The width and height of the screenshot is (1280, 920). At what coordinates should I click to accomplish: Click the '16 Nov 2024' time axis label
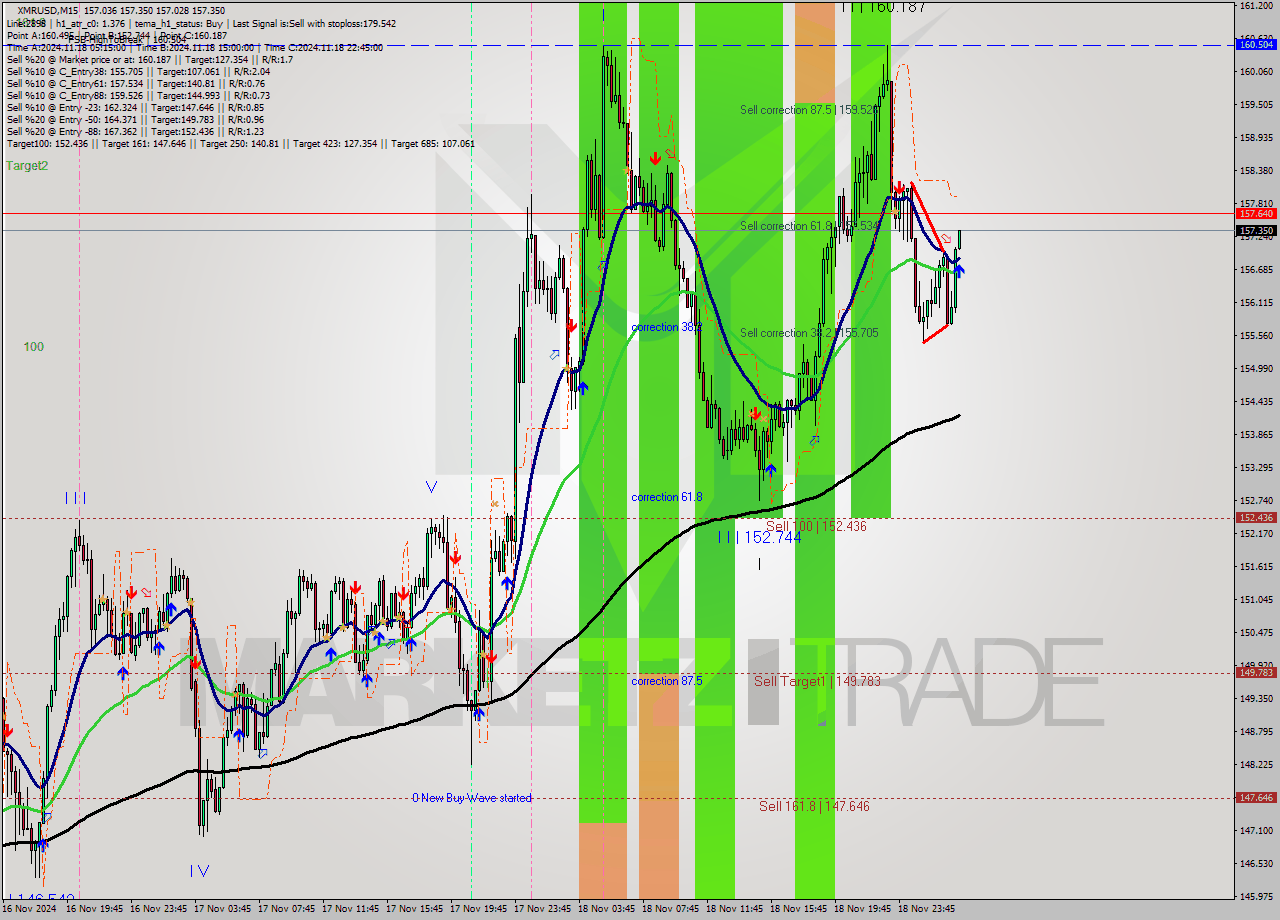coord(30,910)
